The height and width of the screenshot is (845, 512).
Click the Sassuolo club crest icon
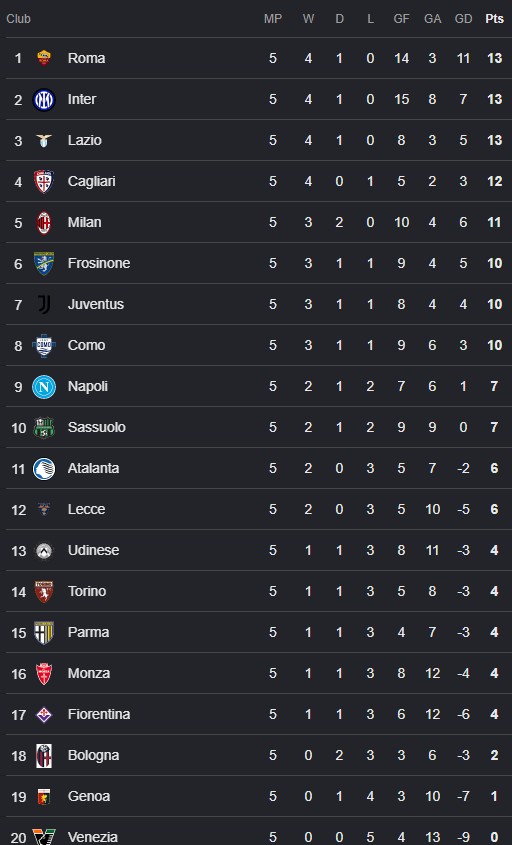(x=44, y=427)
